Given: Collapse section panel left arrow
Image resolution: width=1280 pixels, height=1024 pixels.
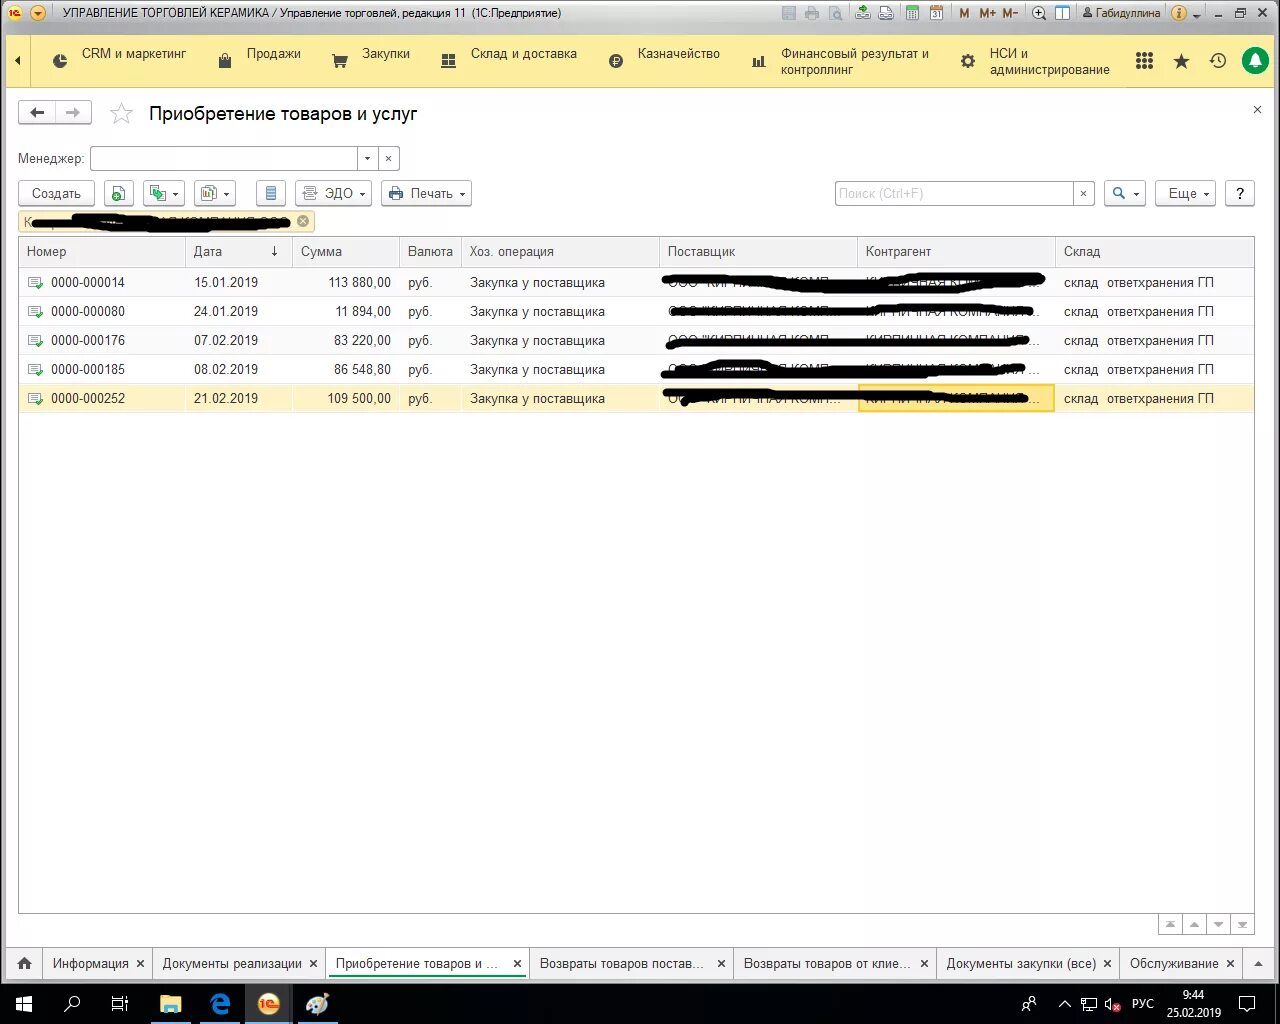Looking at the screenshot, I should (x=17, y=61).
